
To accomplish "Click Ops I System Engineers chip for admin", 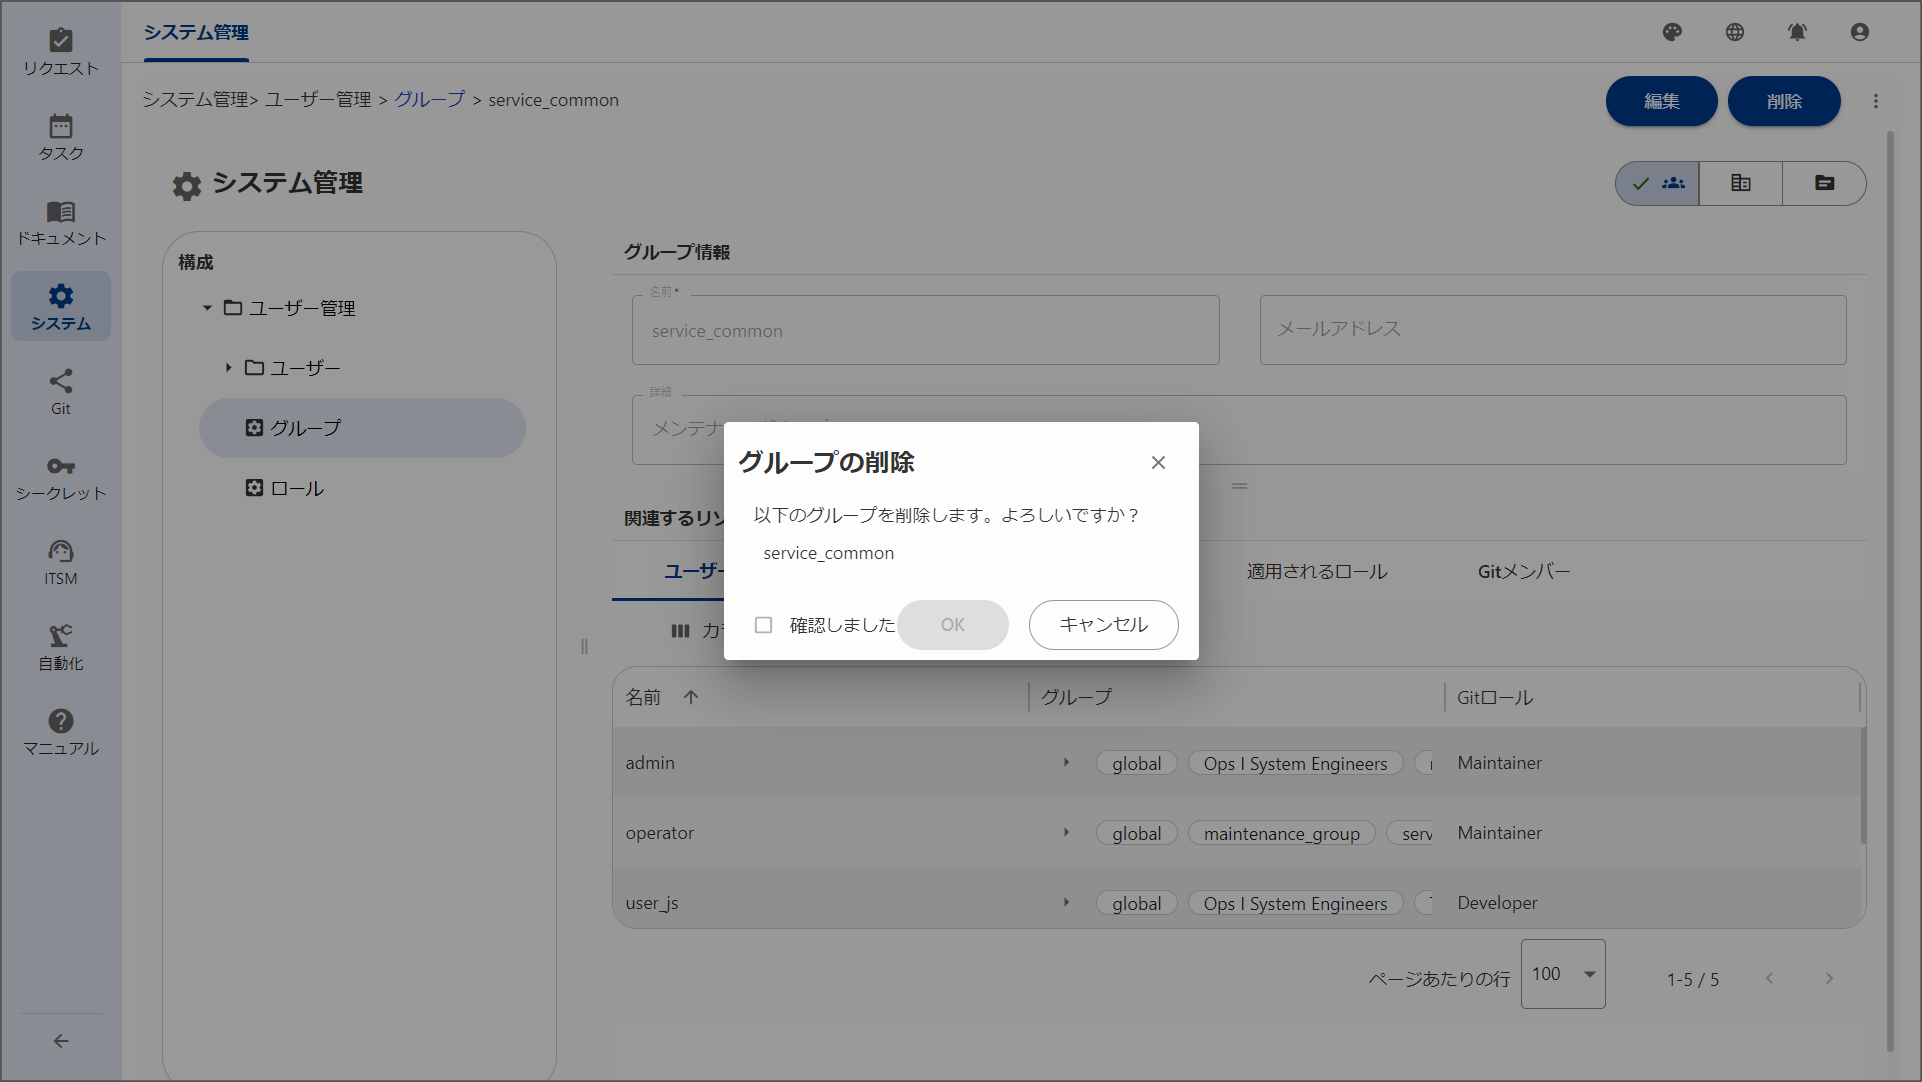I will (x=1295, y=763).
